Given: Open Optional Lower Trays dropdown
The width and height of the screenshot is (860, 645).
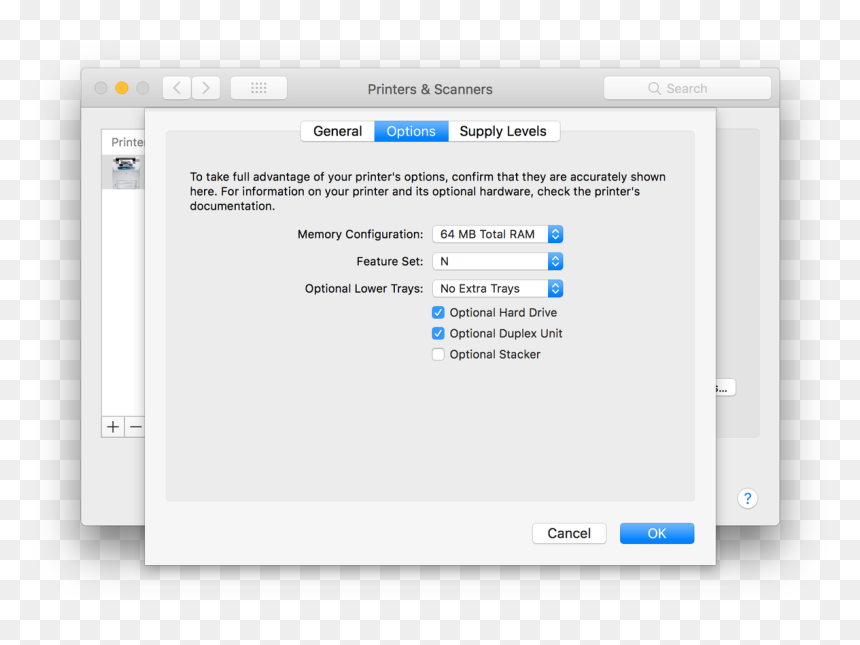Looking at the screenshot, I should tap(497, 288).
